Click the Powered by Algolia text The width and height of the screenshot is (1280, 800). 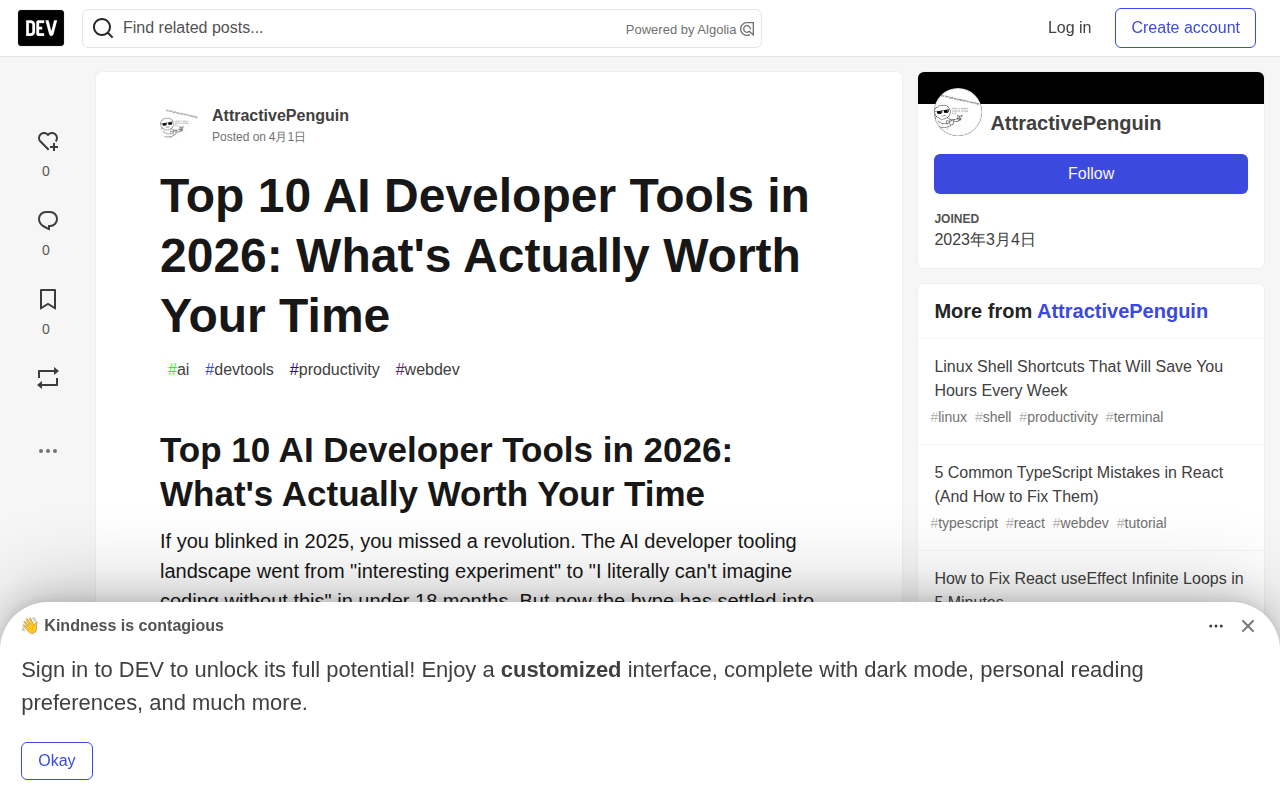click(681, 30)
